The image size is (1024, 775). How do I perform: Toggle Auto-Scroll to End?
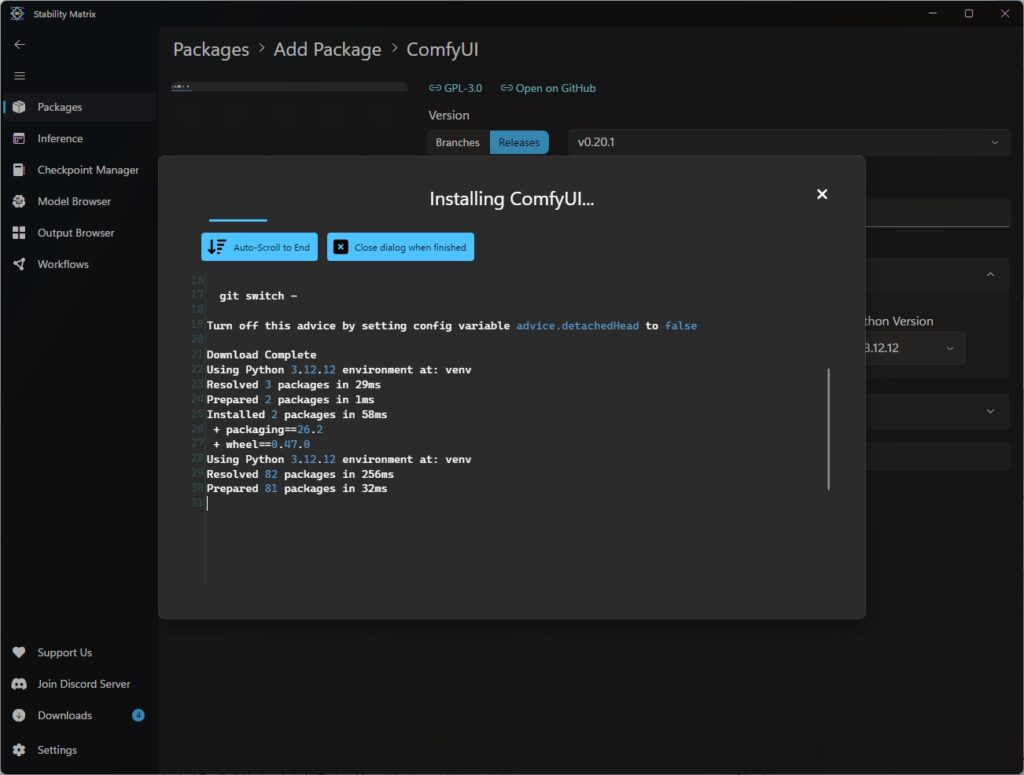(259, 247)
